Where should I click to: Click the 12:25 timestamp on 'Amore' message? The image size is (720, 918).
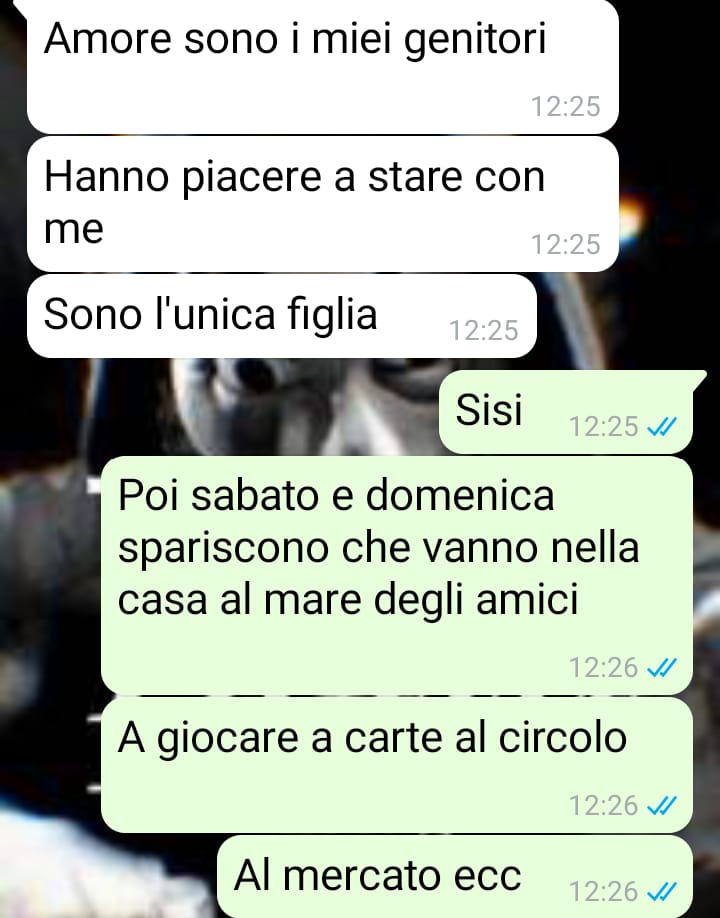point(565,107)
